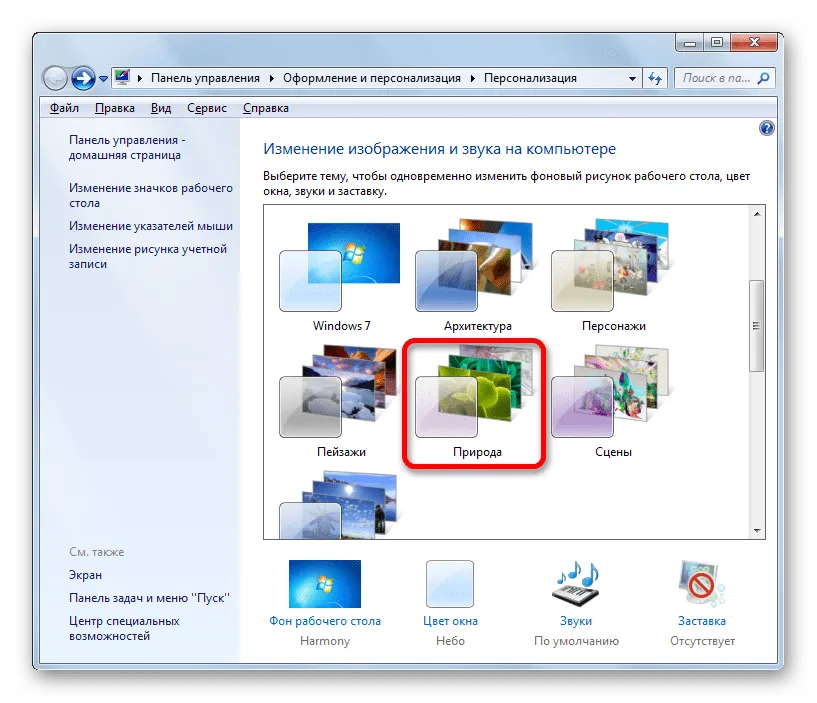Open Центр специальных возможностей link

124,628
